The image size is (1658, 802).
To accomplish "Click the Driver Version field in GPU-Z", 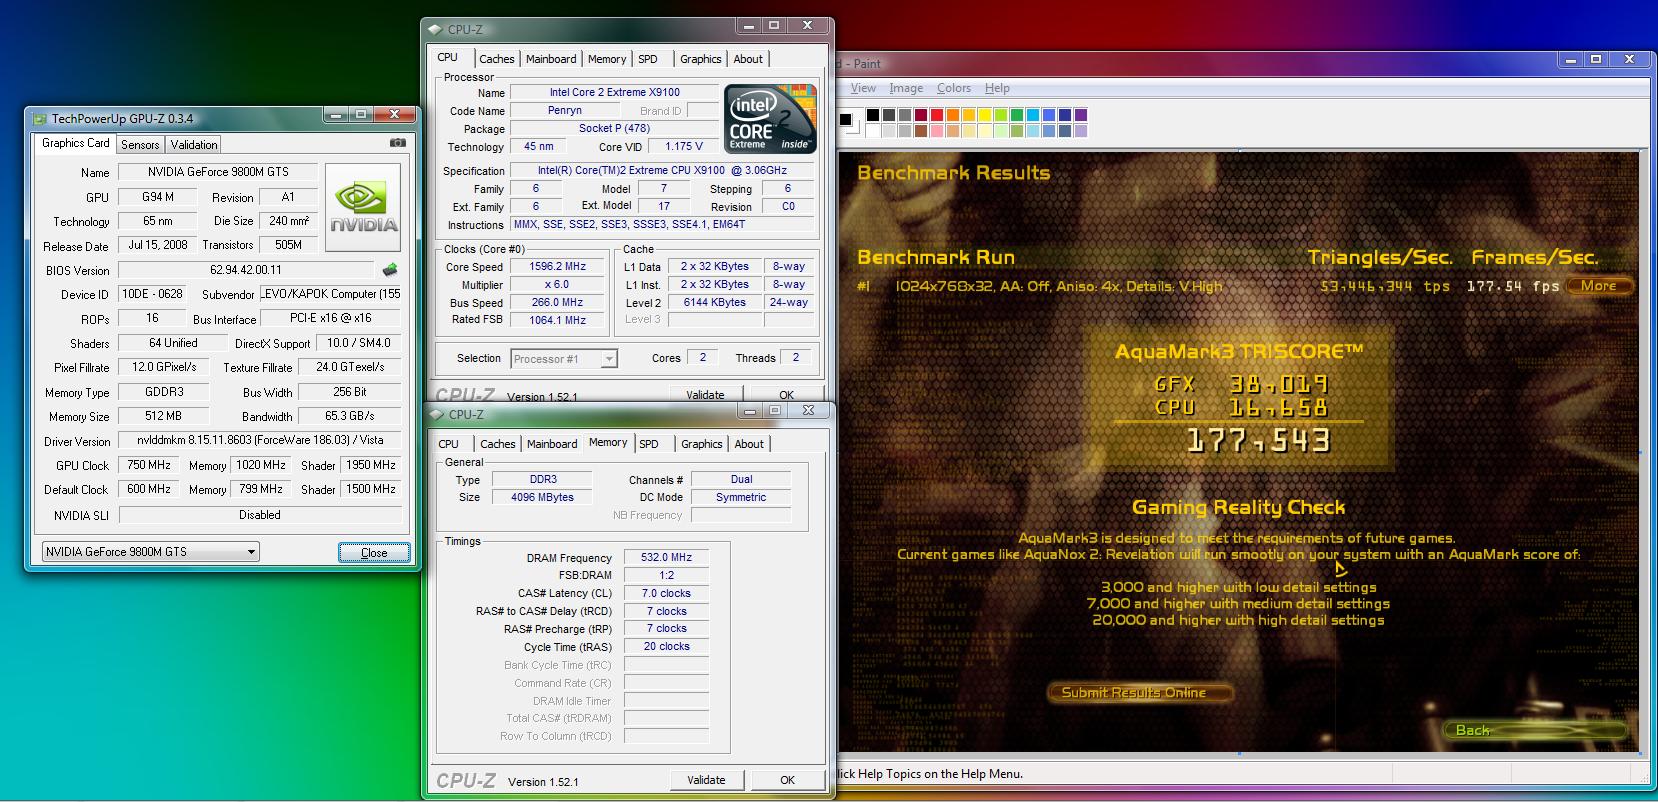I will [260, 440].
